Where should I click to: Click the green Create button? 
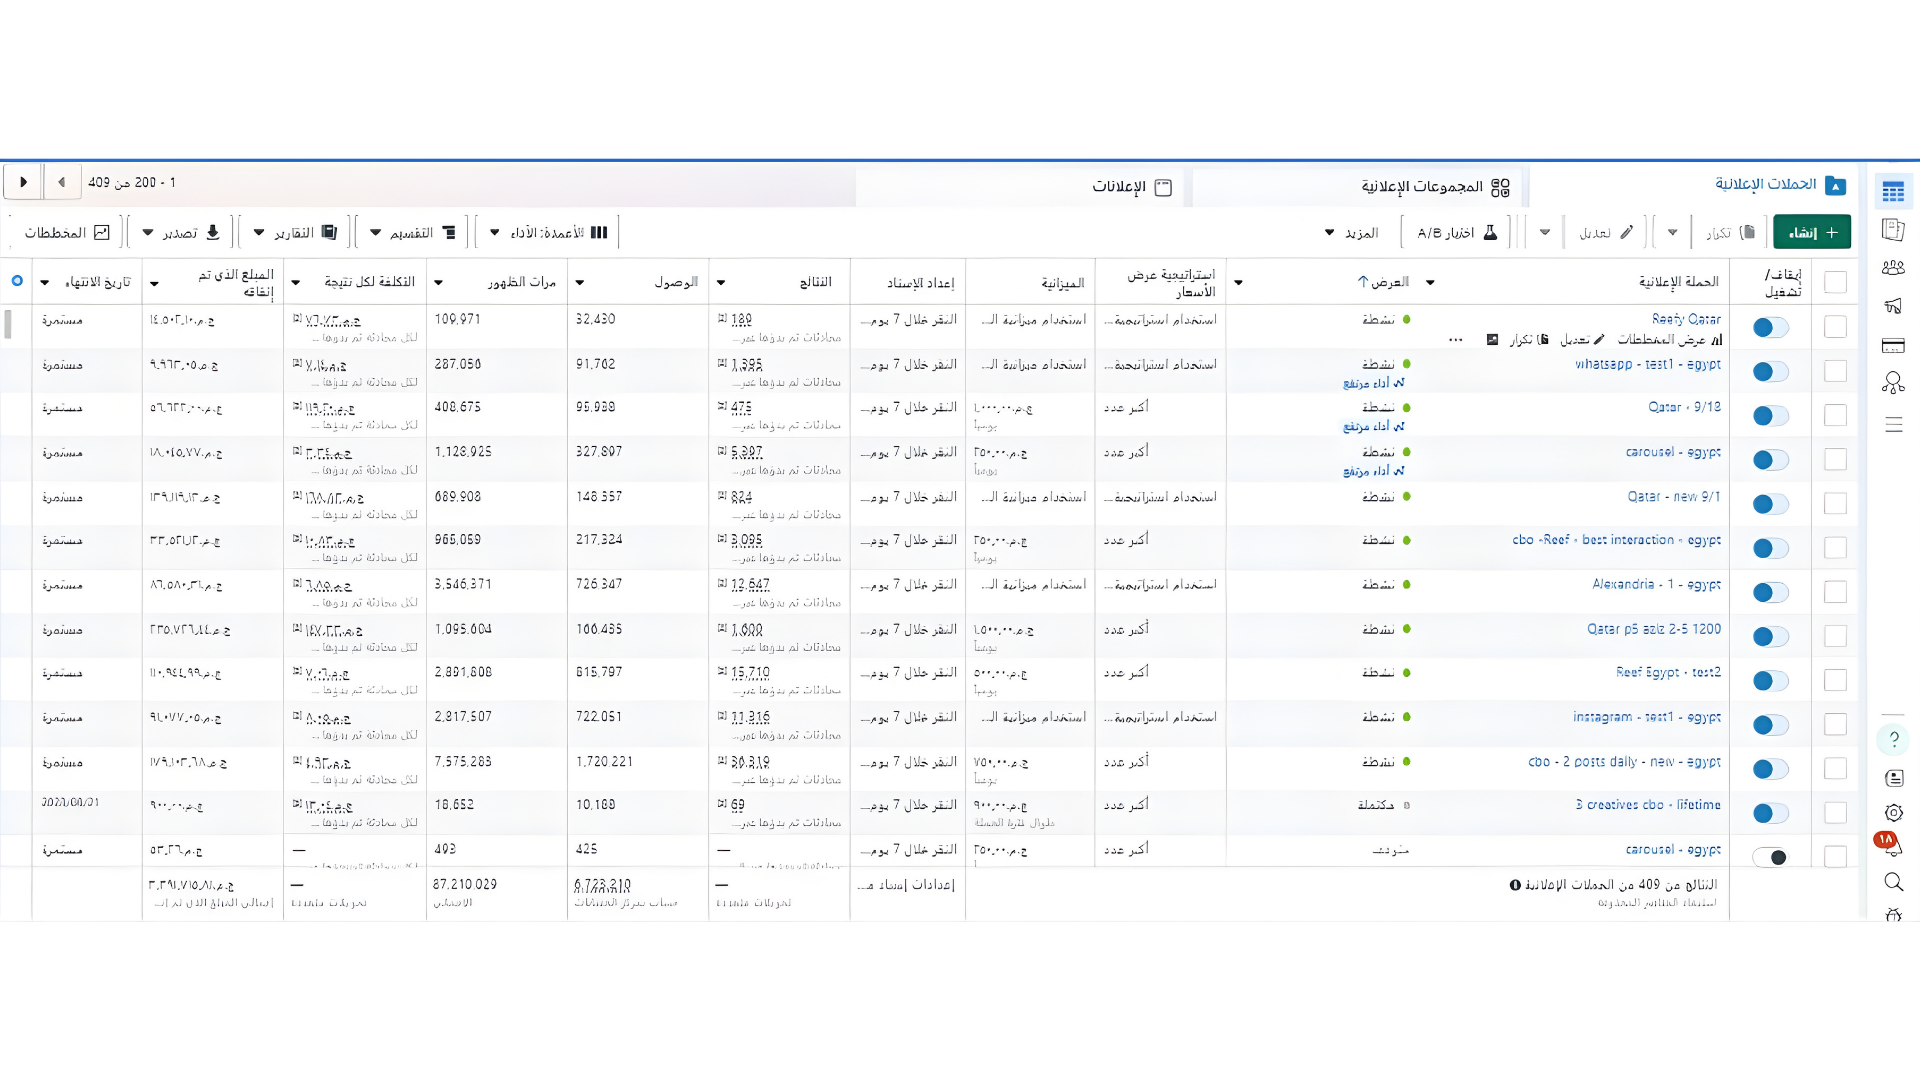point(1811,232)
